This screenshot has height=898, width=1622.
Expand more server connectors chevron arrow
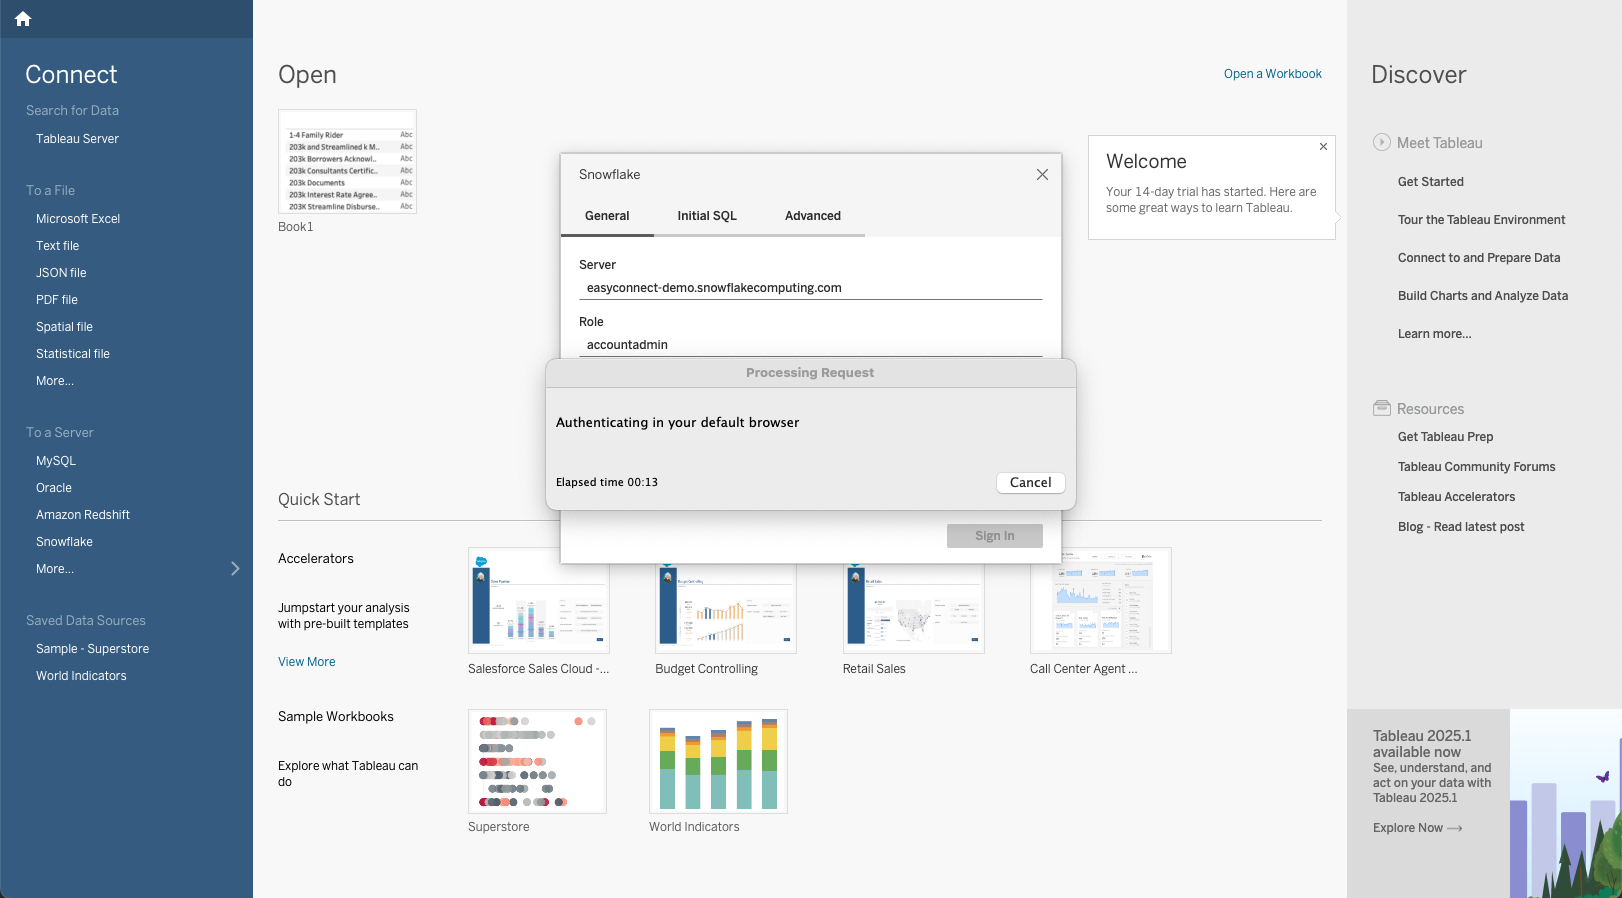(235, 569)
